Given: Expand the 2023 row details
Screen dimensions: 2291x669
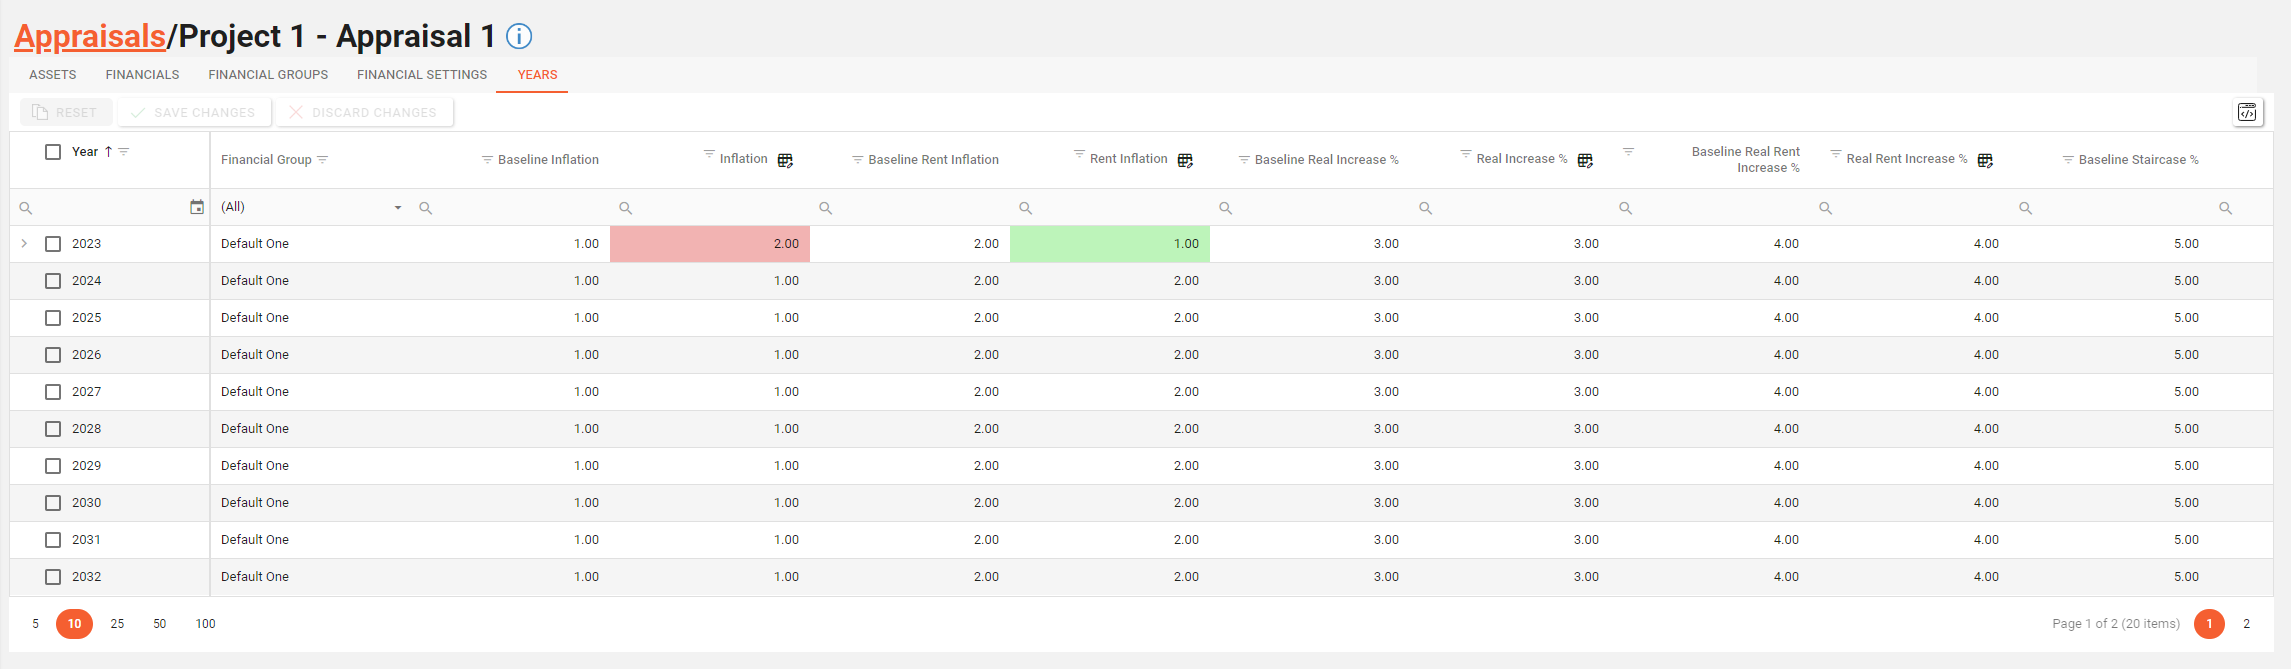Looking at the screenshot, I should point(24,244).
